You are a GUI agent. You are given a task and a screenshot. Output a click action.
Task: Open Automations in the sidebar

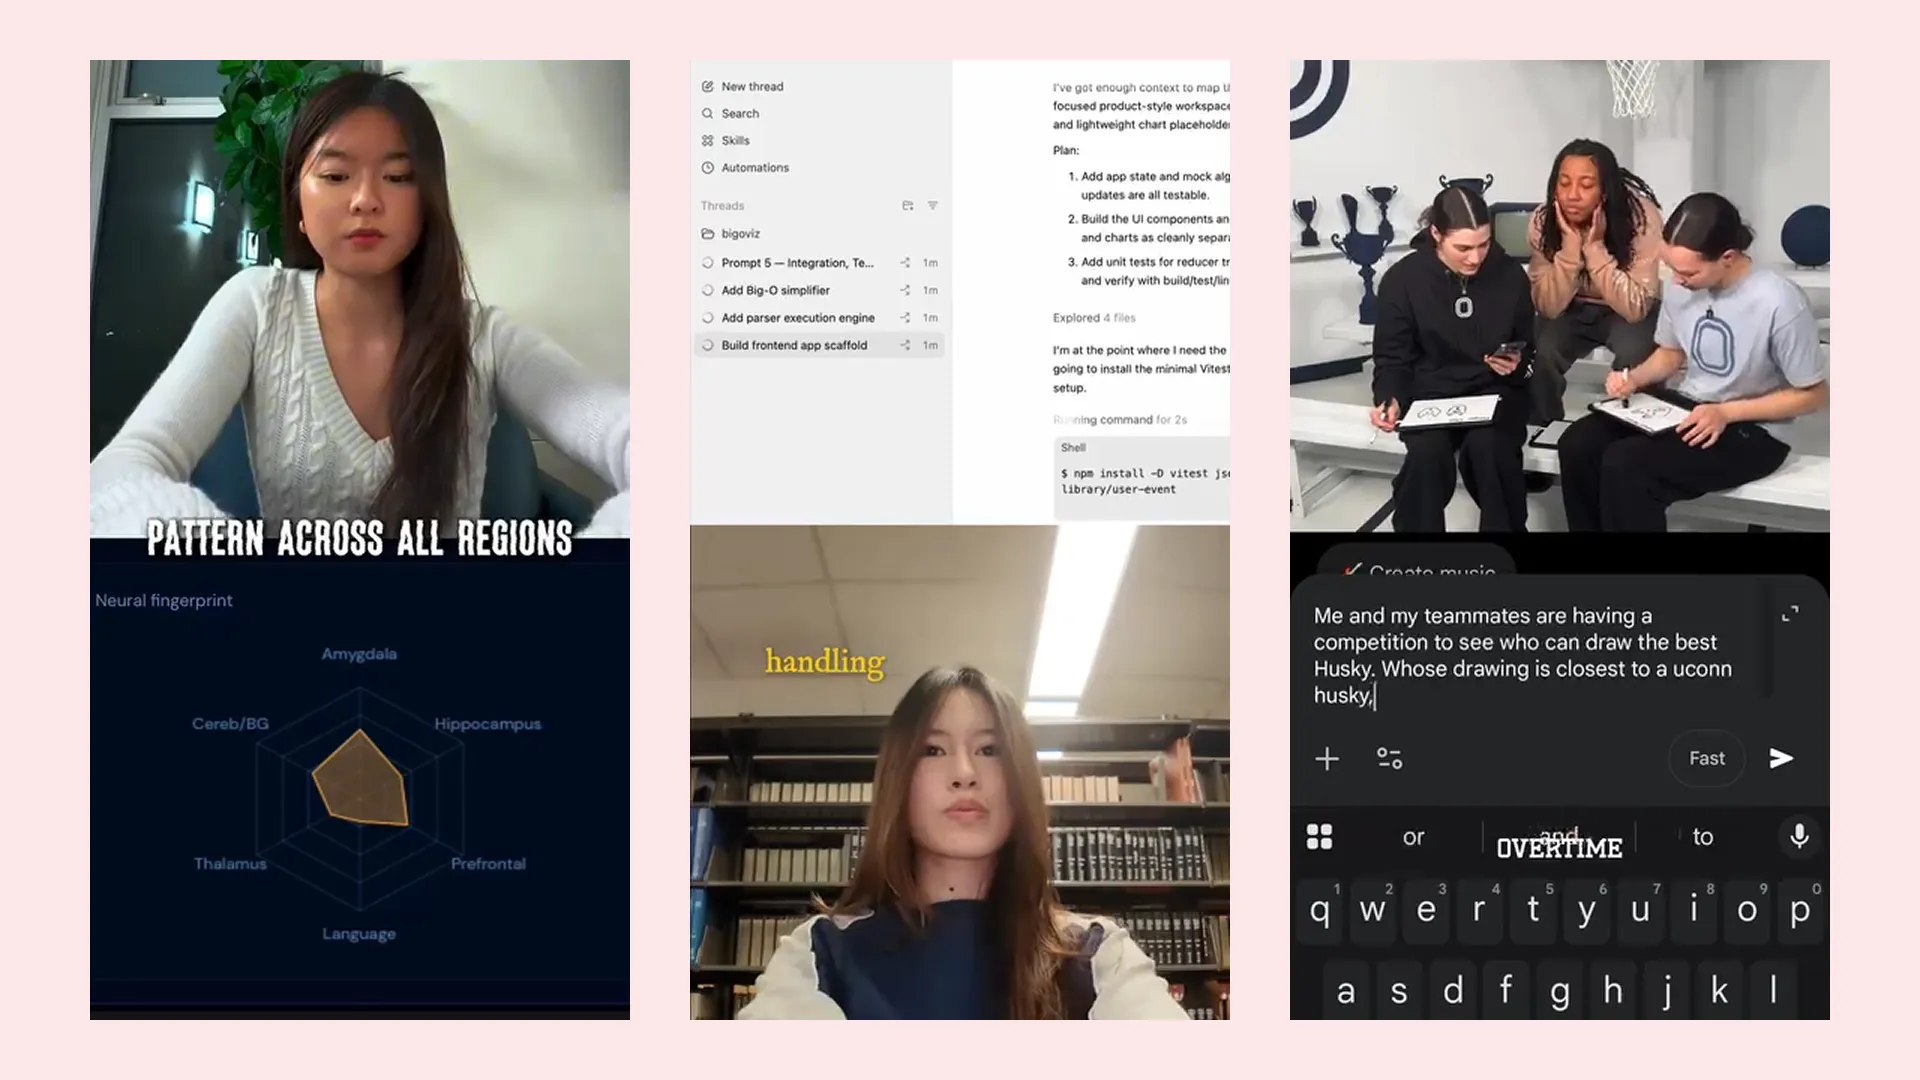tap(755, 168)
